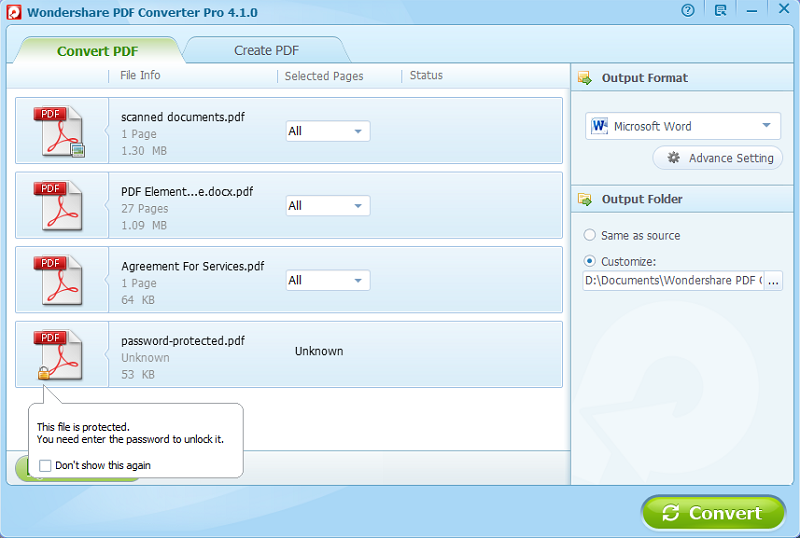Click the Wondershare app logo icon

(13, 12)
